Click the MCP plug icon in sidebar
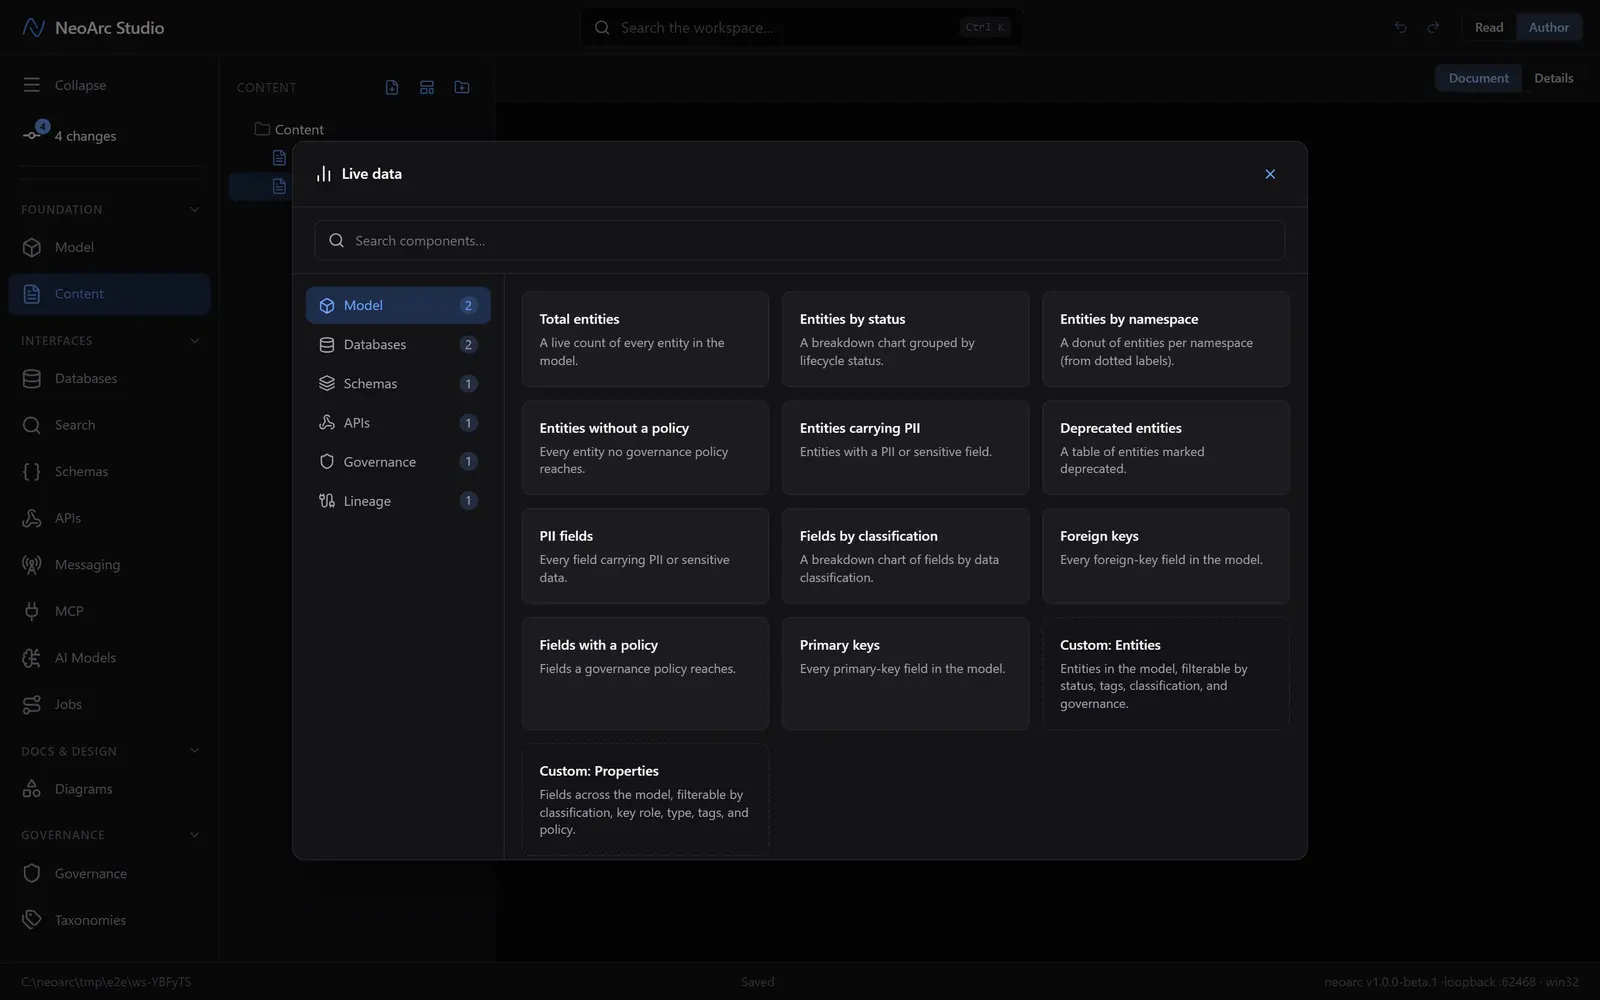The height and width of the screenshot is (1000, 1600). [32, 611]
